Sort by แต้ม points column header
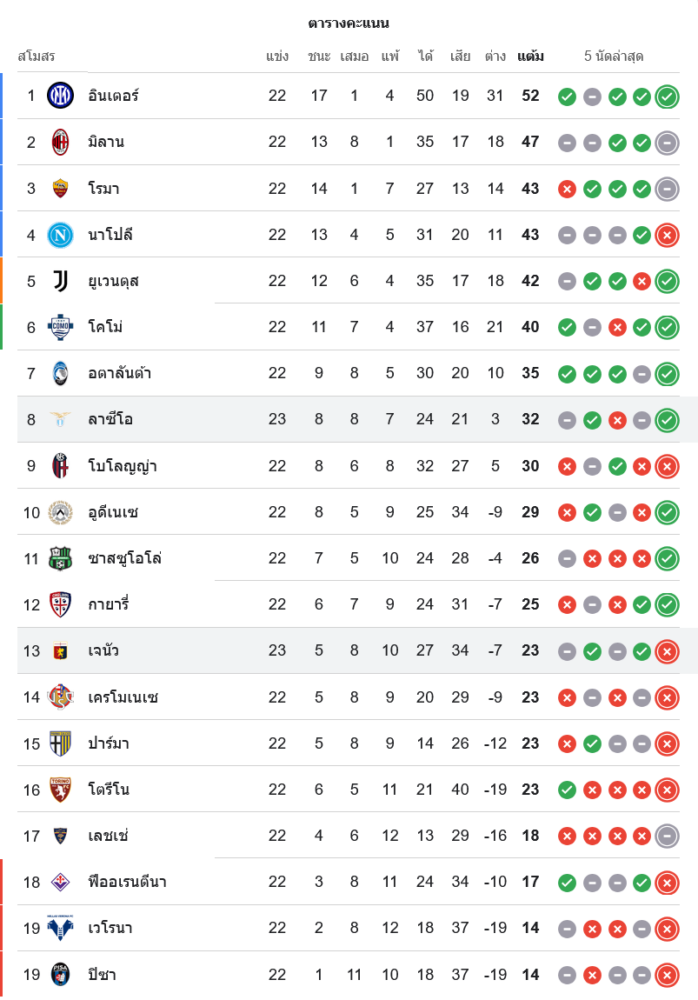This screenshot has width=698, height=1000. click(530, 56)
